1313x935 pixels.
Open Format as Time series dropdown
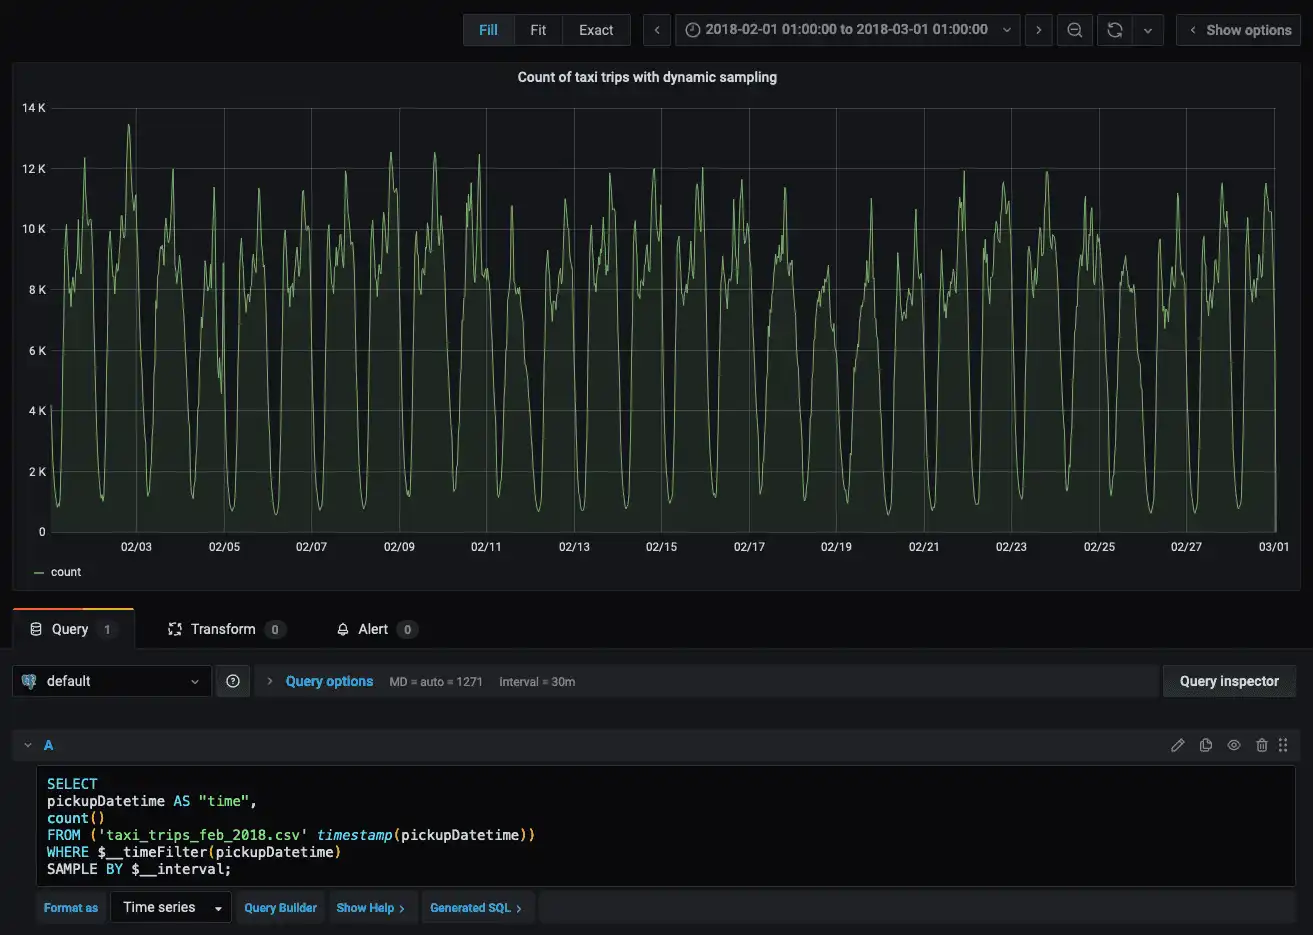point(171,907)
